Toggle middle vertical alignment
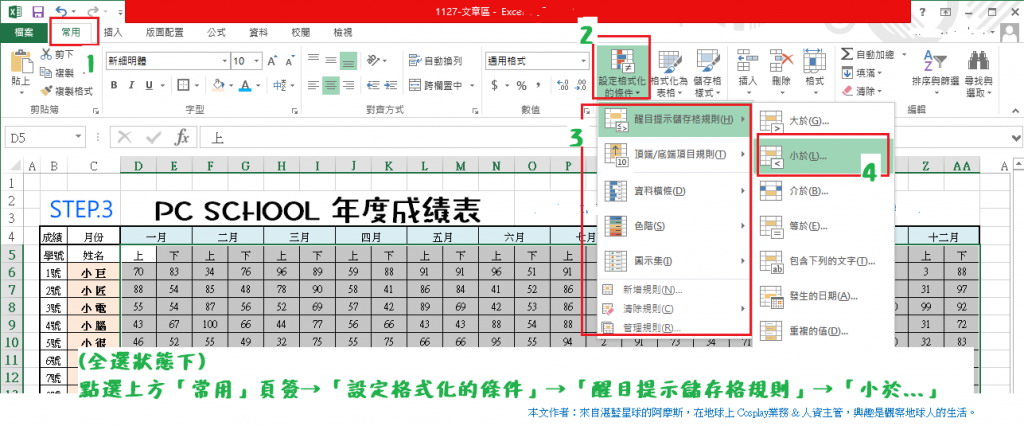This screenshot has width=1024, height=426. pos(331,61)
